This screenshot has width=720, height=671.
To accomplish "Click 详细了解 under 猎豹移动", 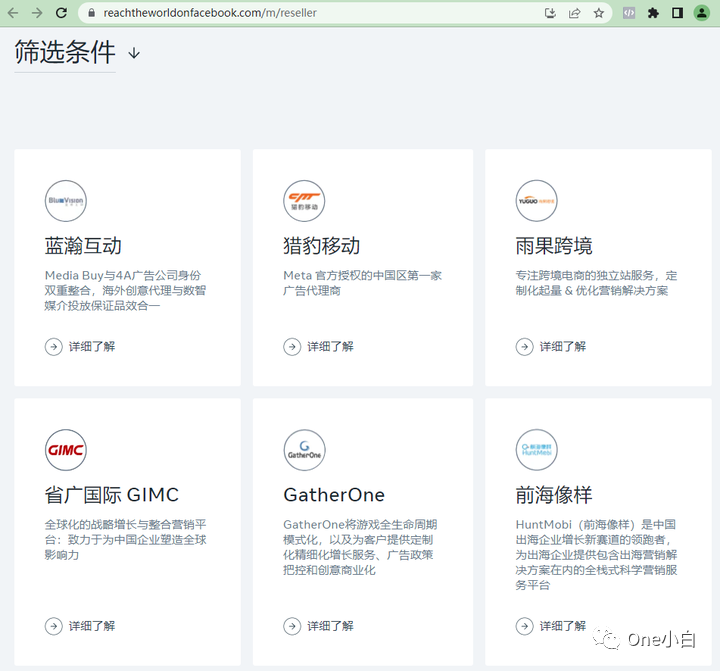I will (330, 346).
